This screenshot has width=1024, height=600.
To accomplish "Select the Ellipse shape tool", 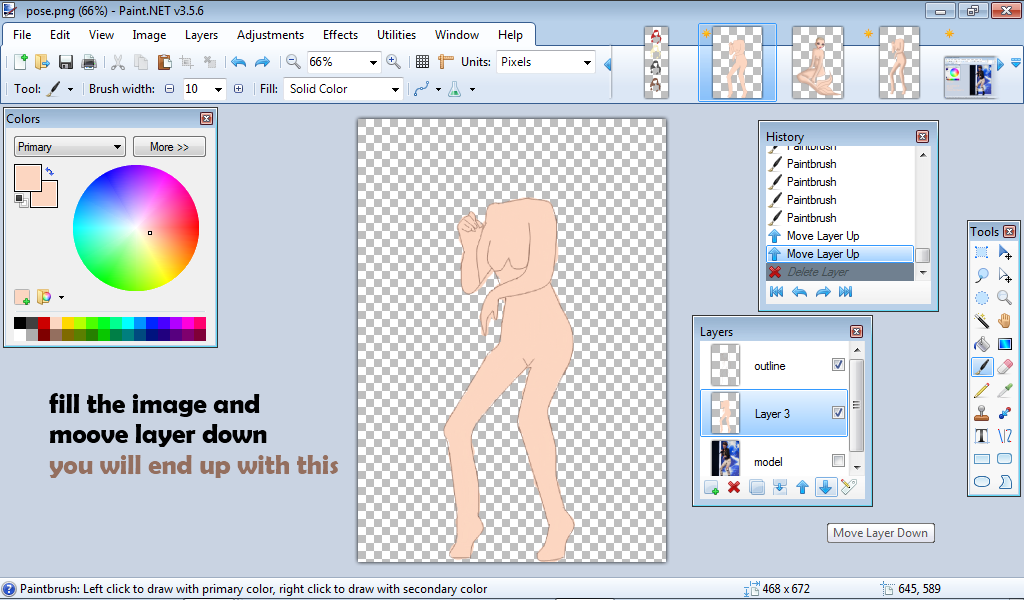I will 981,482.
